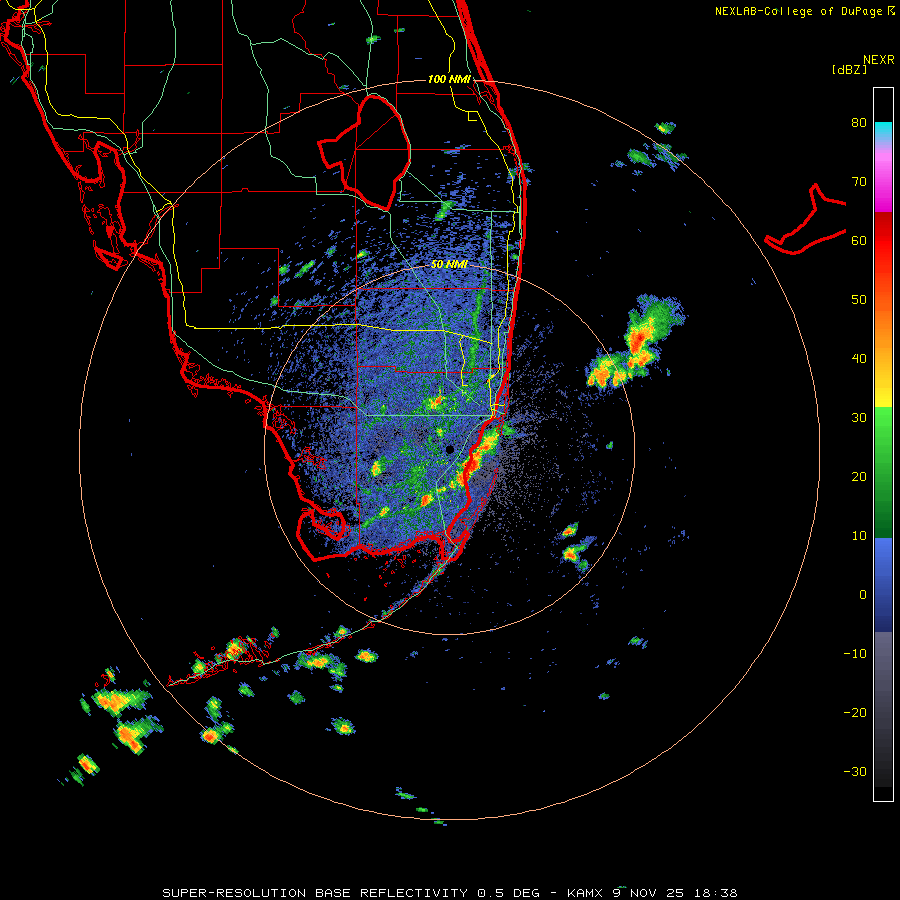Click the 60 value on the dBZ scale
The image size is (900, 900).
(859, 240)
